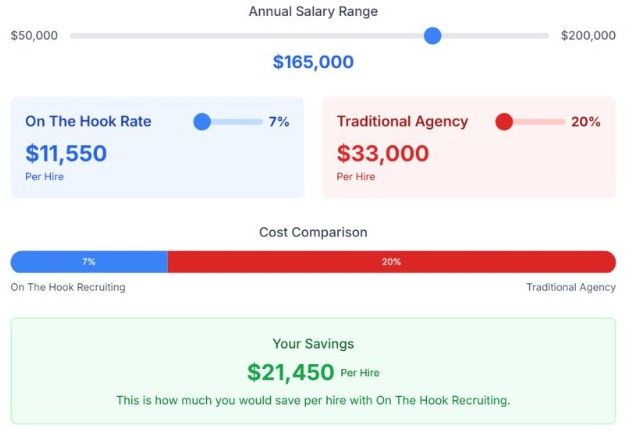Click the On The Hook Rate slider handle
Image resolution: width=626 pixels, height=431 pixels.
click(202, 122)
